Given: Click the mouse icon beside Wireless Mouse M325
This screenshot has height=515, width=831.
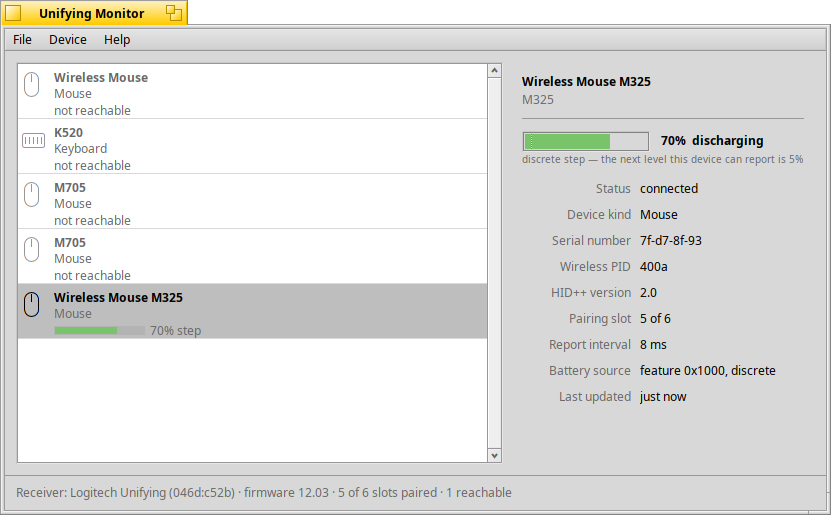Looking at the screenshot, I should pyautogui.click(x=32, y=305).
